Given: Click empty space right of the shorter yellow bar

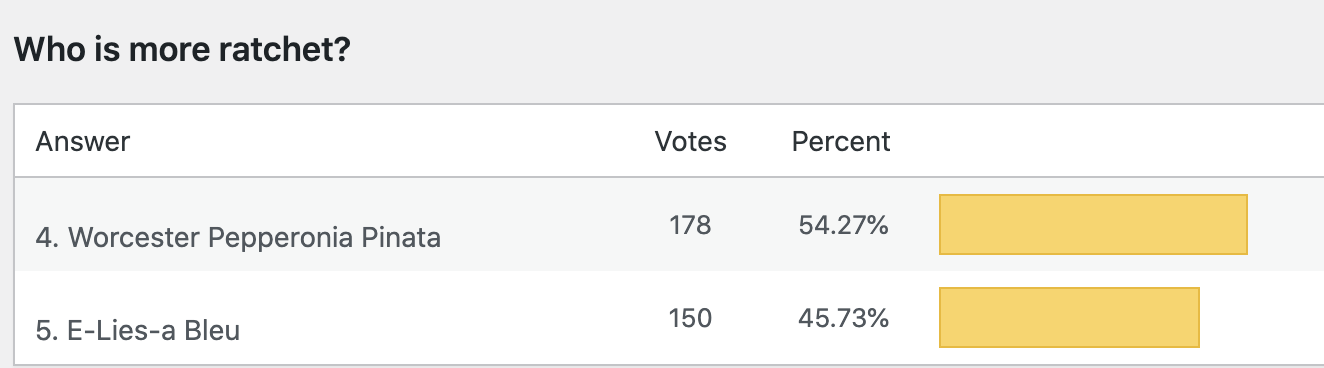Looking at the screenshot, I should click(1260, 317).
